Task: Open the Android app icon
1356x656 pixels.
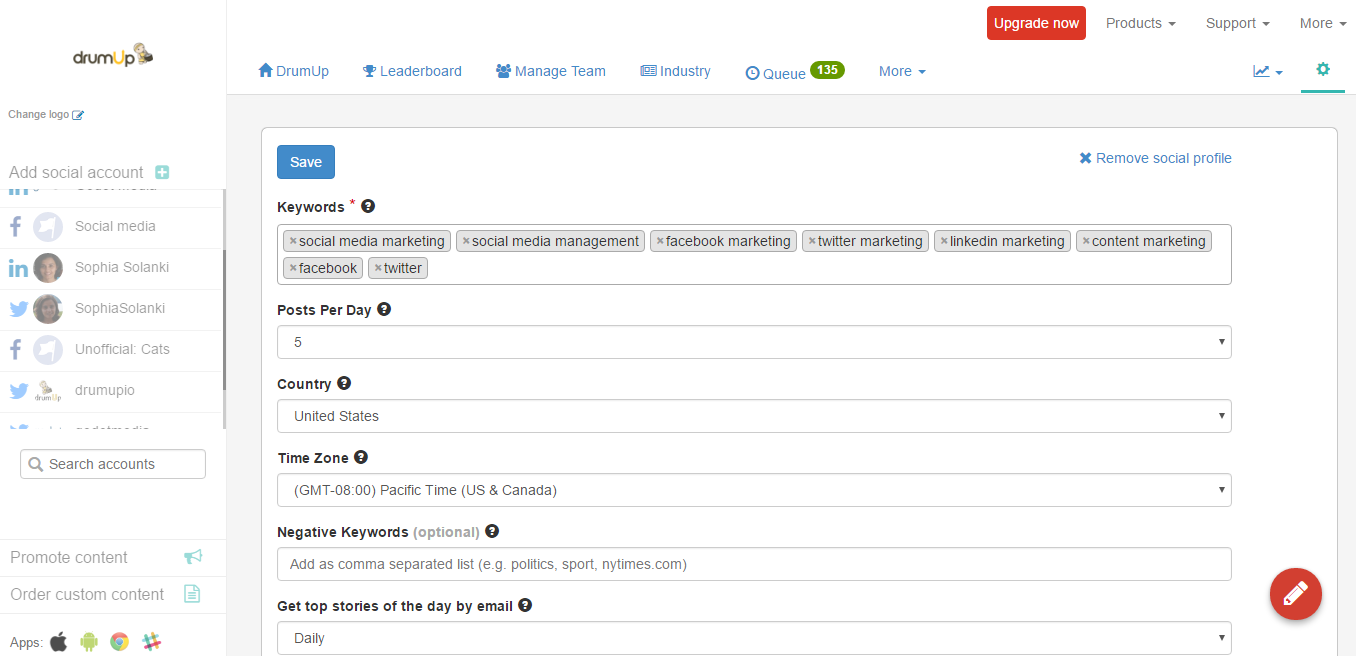Action: [89, 641]
